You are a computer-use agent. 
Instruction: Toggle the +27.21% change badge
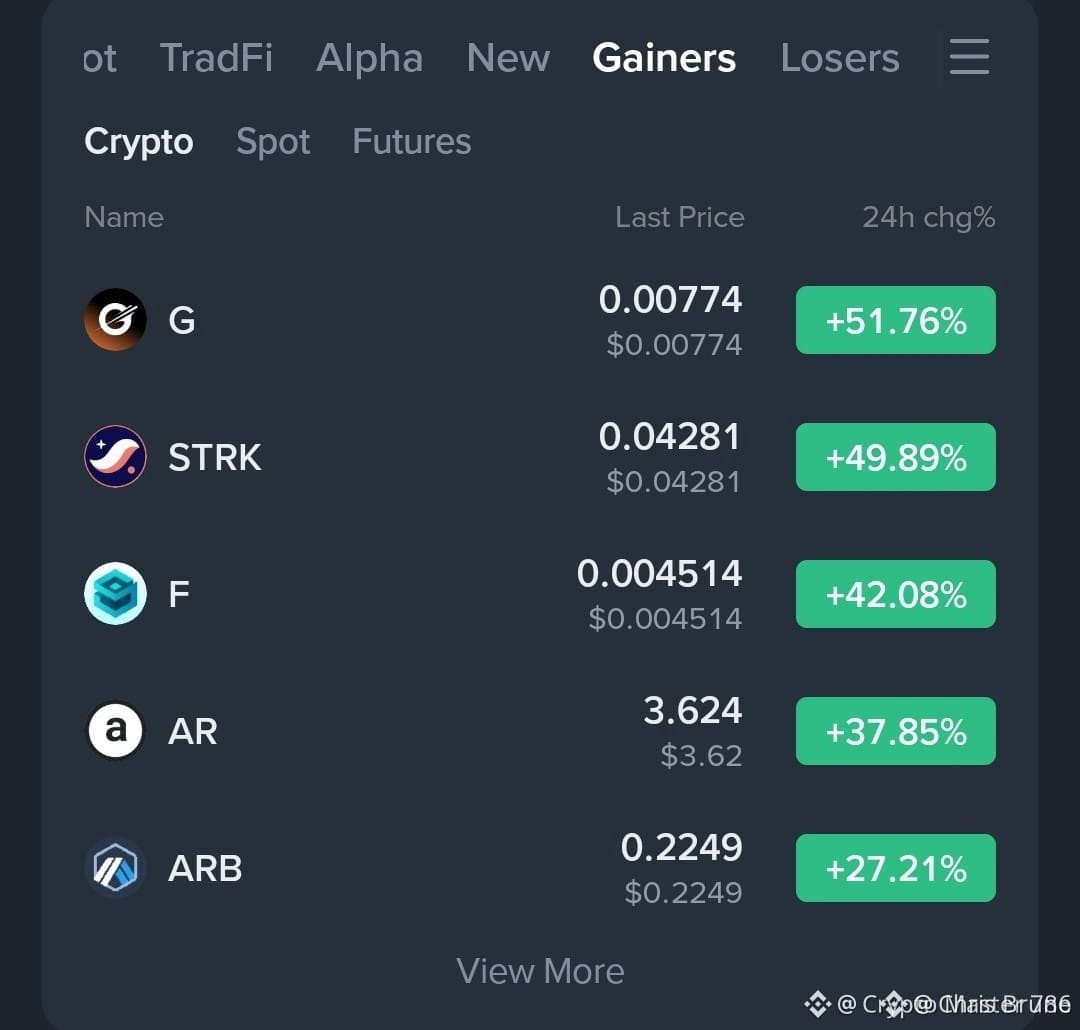(x=895, y=868)
